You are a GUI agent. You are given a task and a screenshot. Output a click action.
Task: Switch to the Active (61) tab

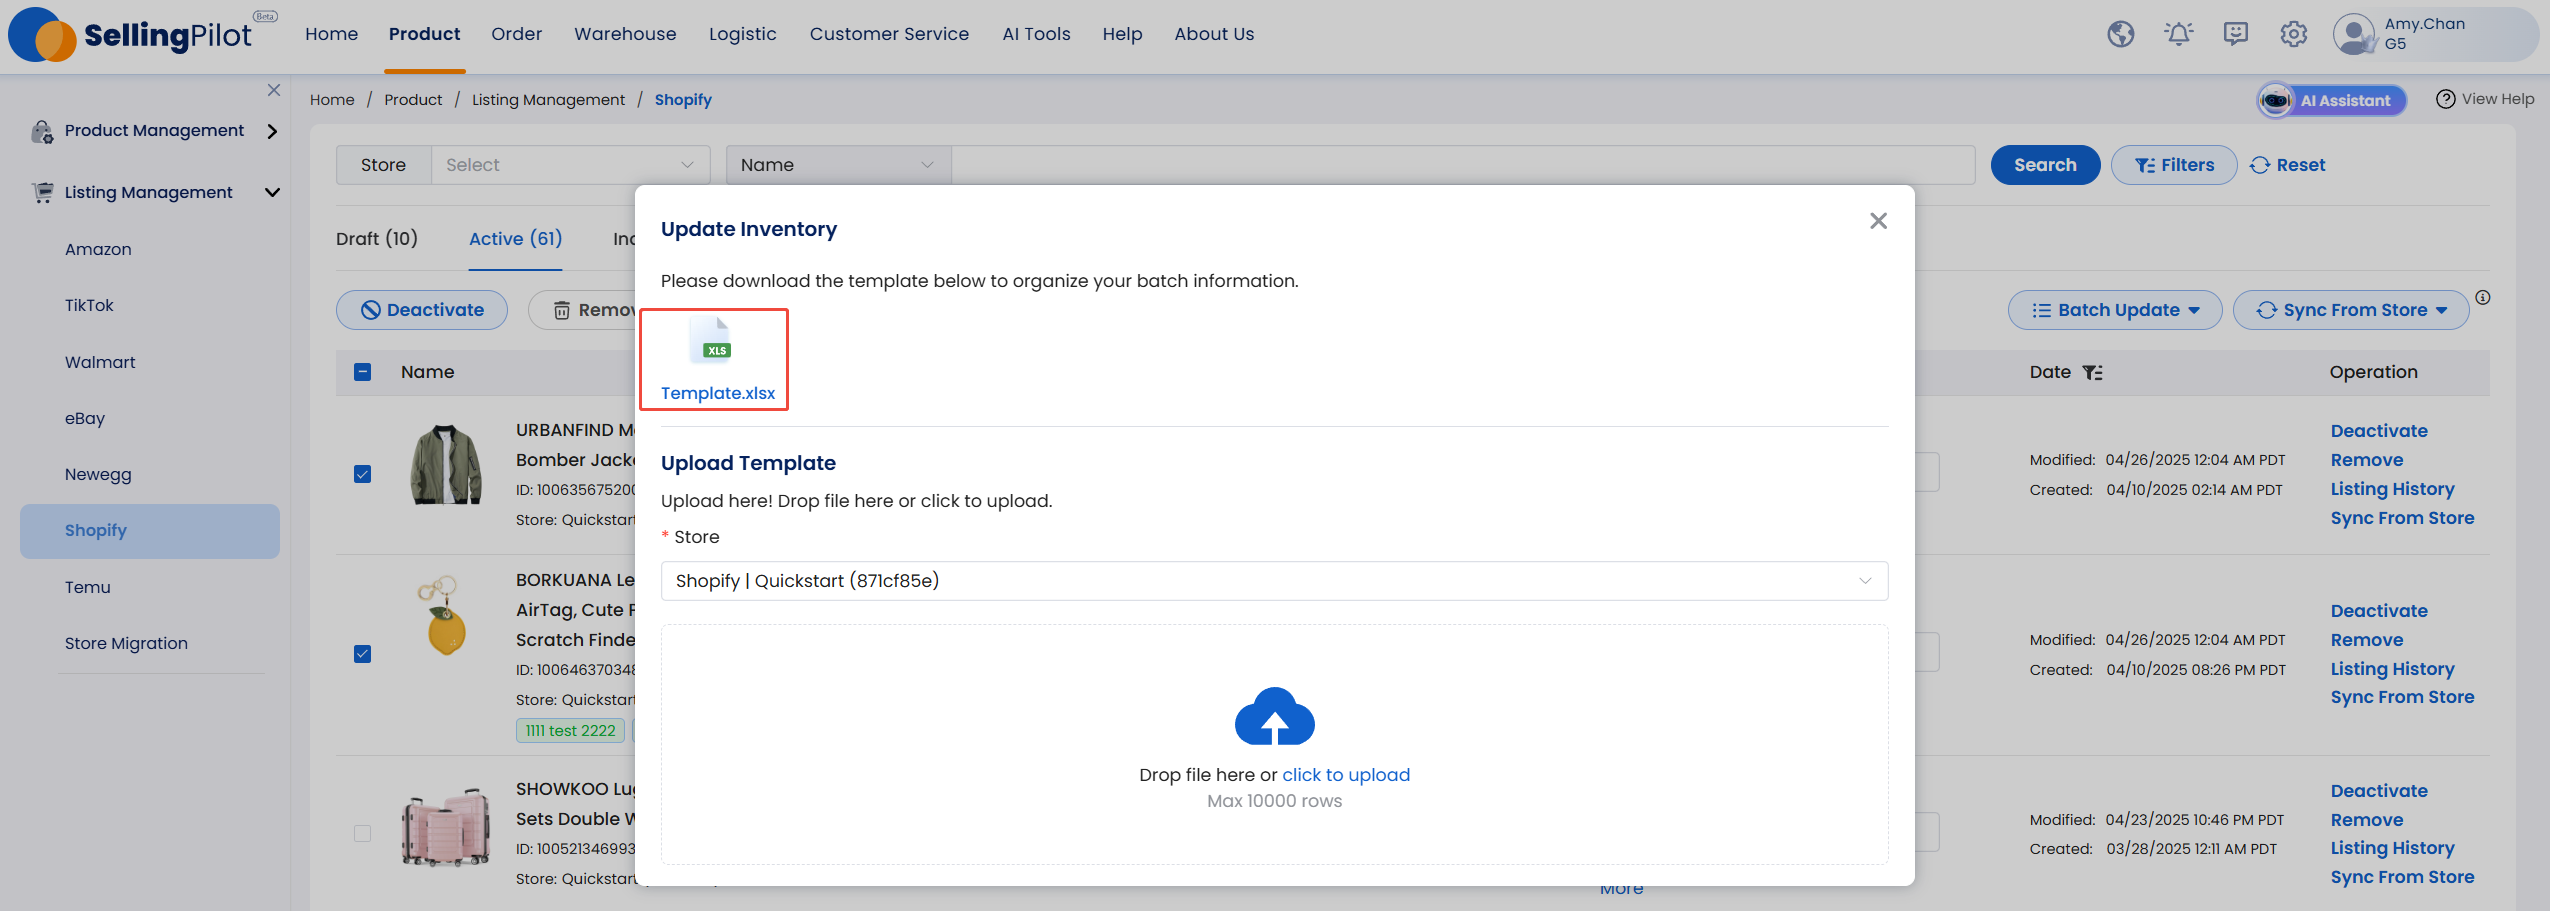tap(515, 239)
